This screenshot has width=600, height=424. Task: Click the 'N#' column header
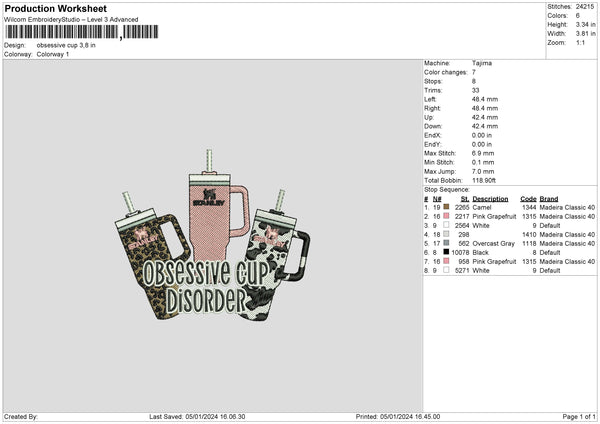coord(437,199)
